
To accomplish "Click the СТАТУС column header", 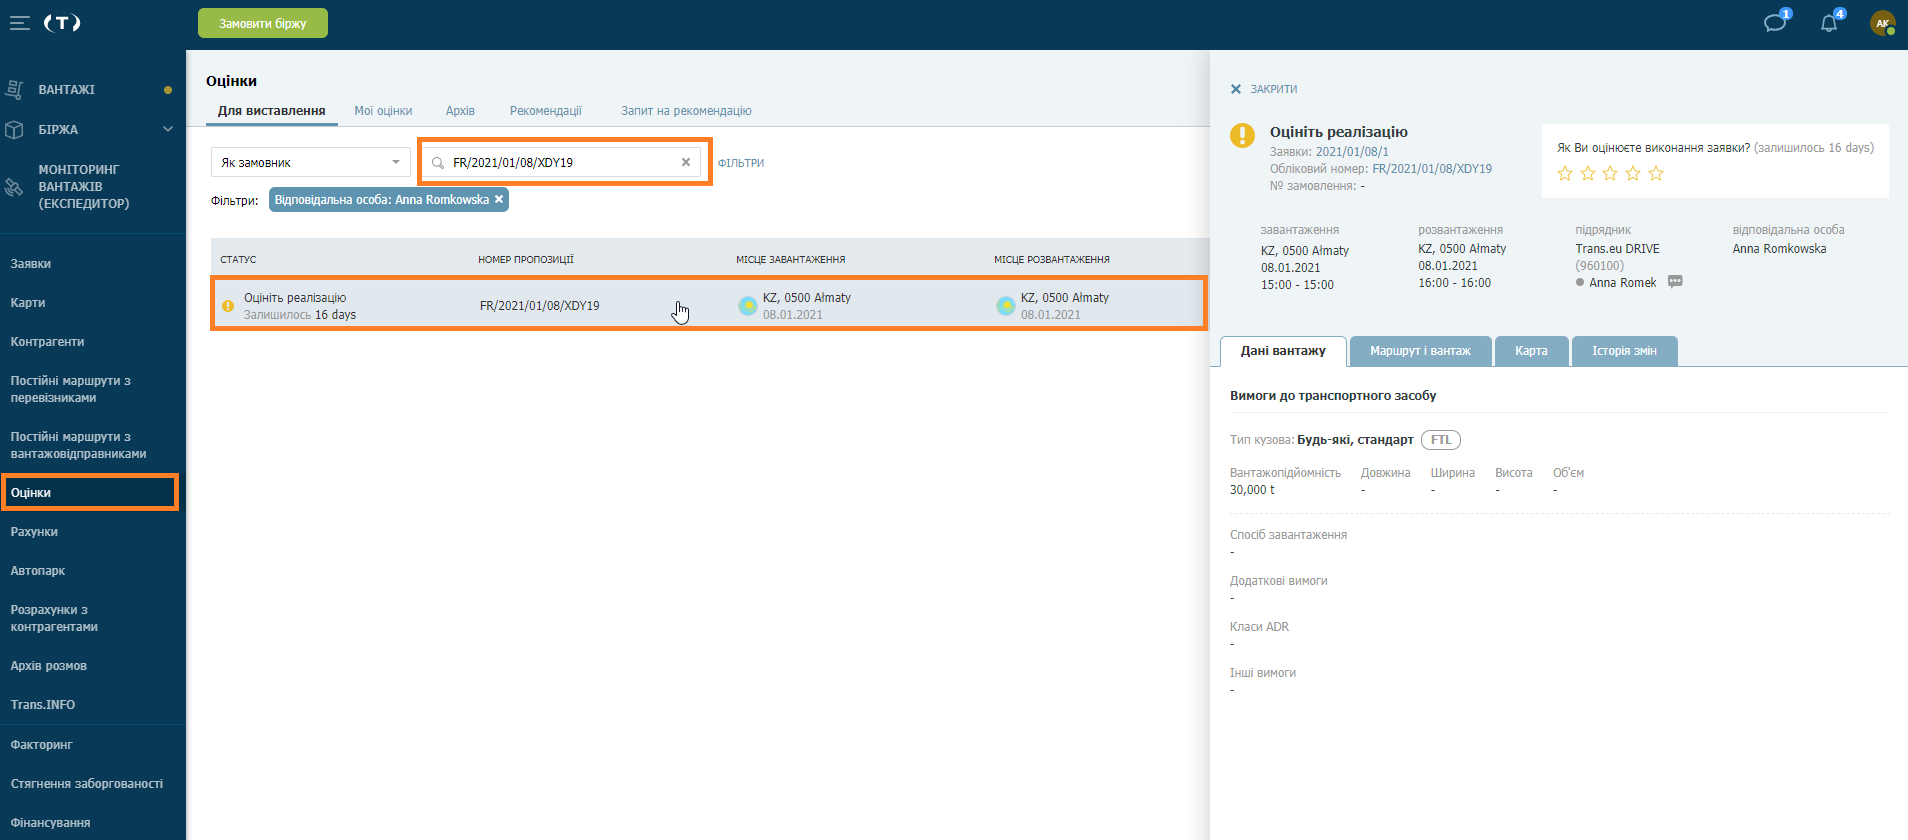I will point(238,260).
